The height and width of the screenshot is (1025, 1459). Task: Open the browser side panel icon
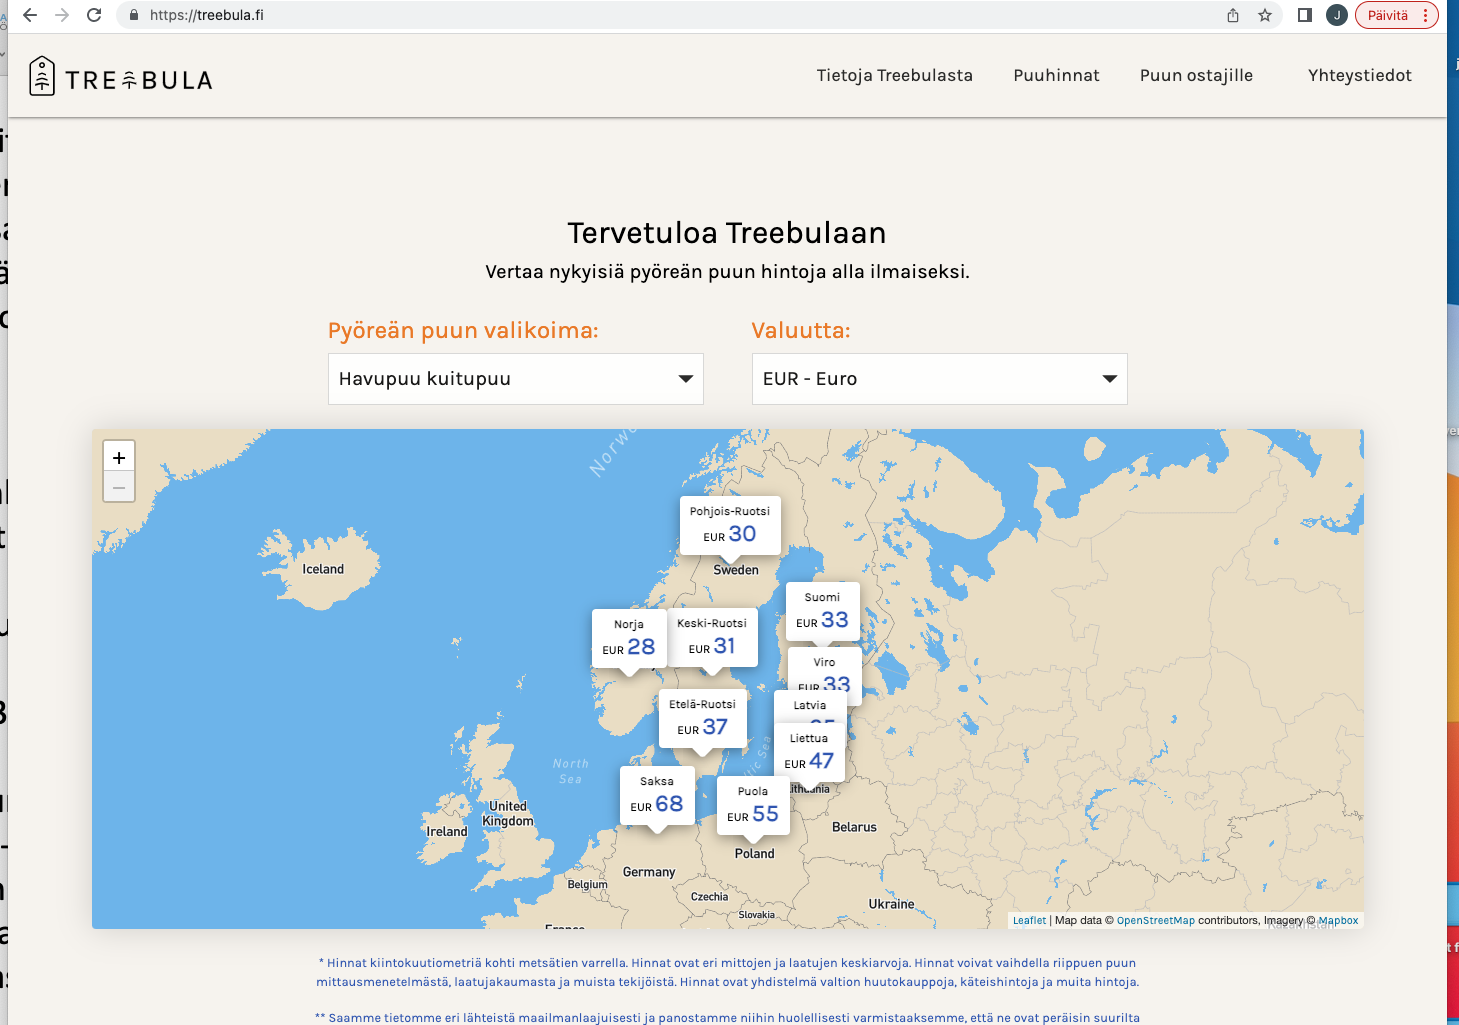[1304, 15]
